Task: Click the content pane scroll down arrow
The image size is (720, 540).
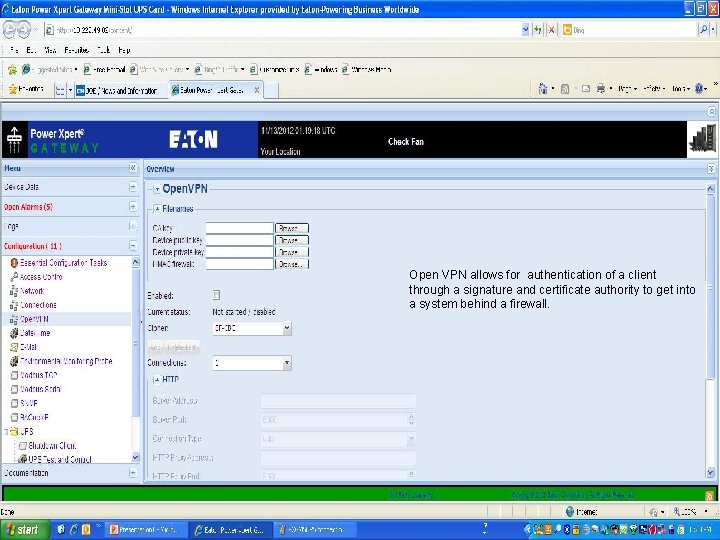Action: click(x=710, y=472)
